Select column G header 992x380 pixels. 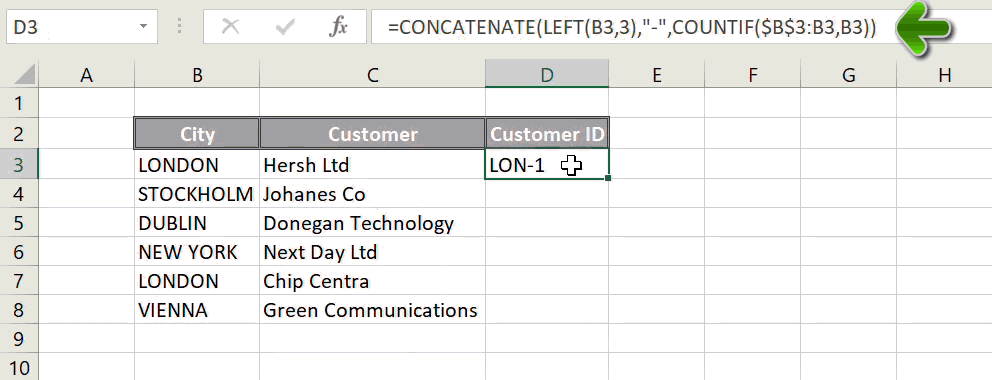[848, 76]
